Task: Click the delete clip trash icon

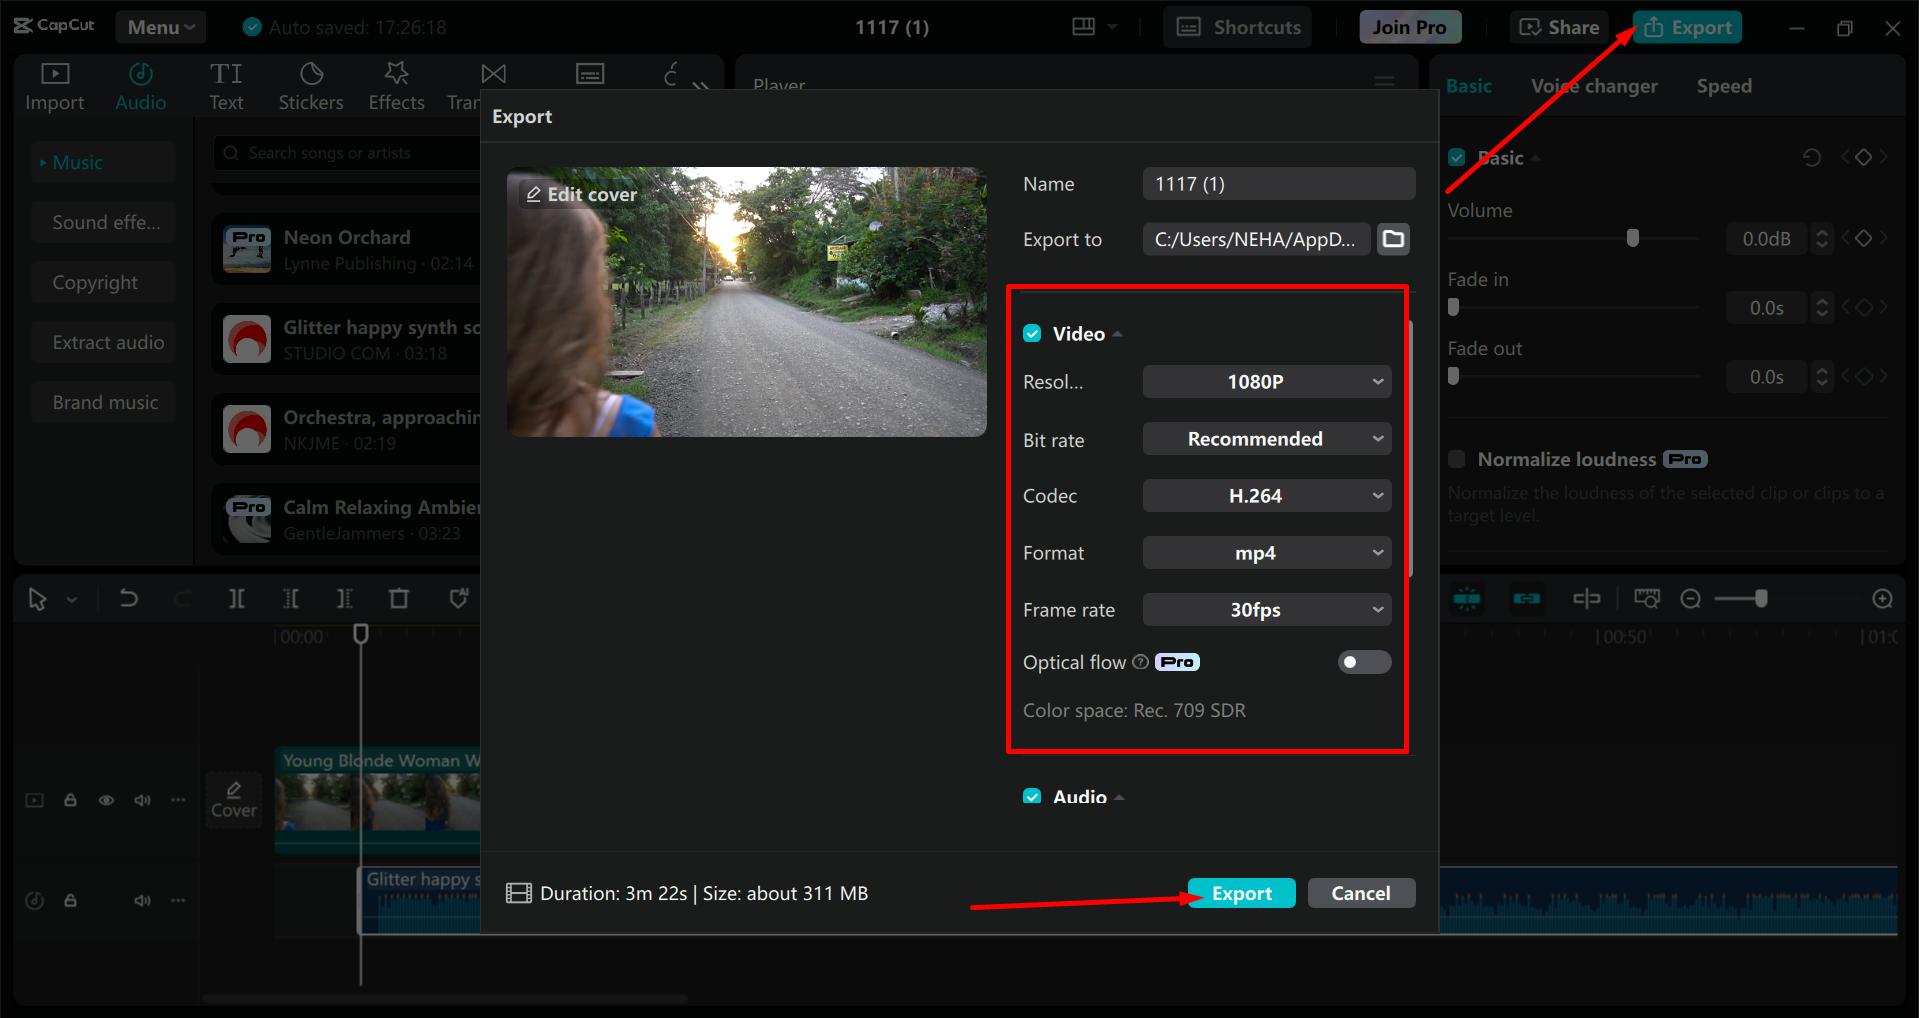Action: click(398, 599)
